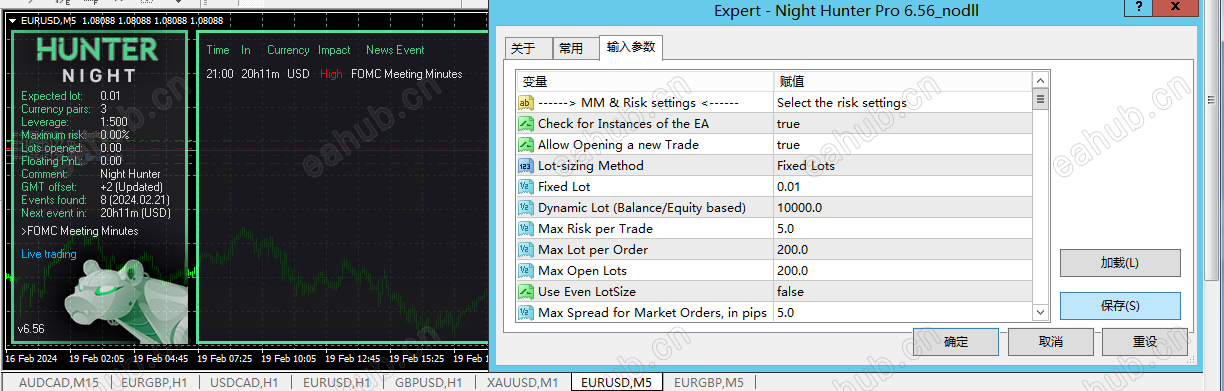Open the EURGBP,H1 chart tab

[154, 383]
